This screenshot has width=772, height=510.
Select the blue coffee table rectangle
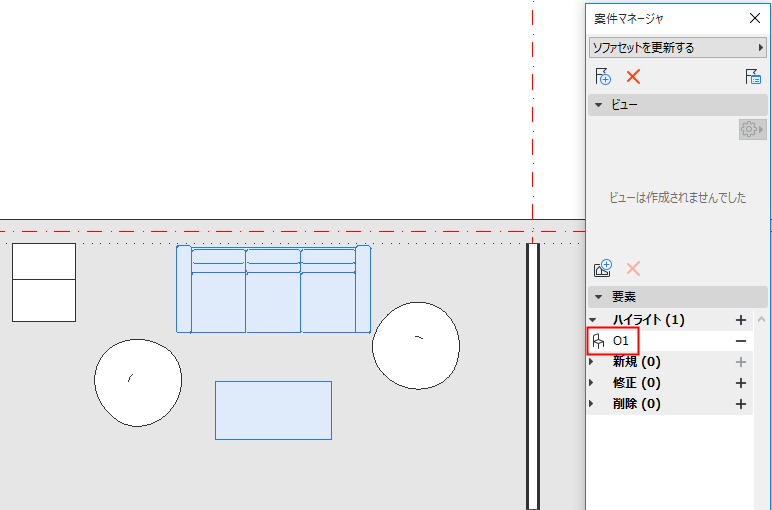pyautogui.click(x=273, y=410)
